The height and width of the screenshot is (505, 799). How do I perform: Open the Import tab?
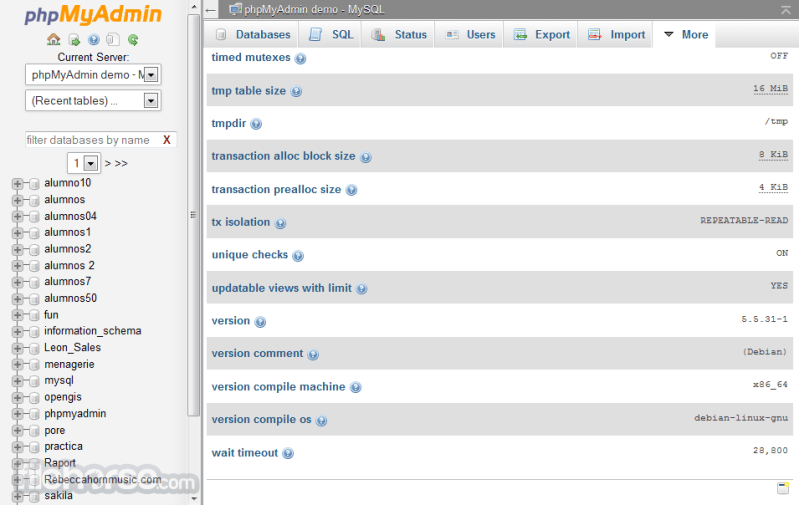tap(616, 34)
